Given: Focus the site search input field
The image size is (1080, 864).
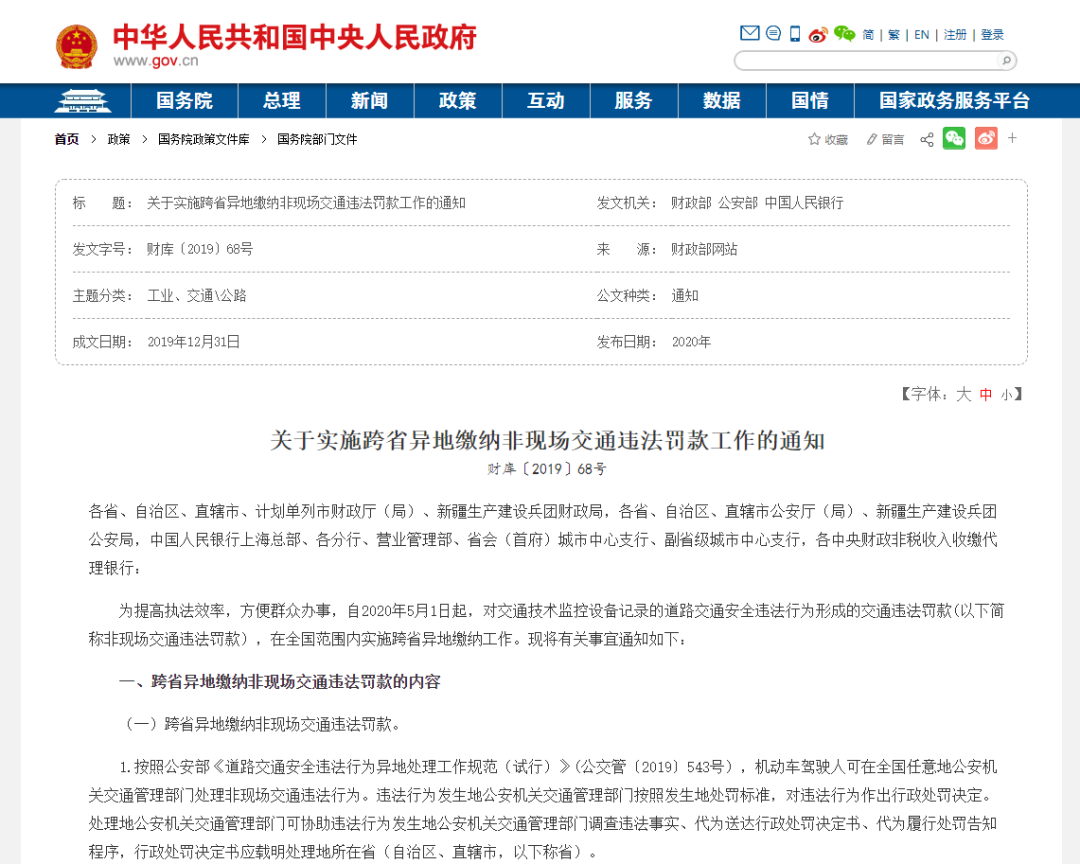Looking at the screenshot, I should tap(868, 61).
